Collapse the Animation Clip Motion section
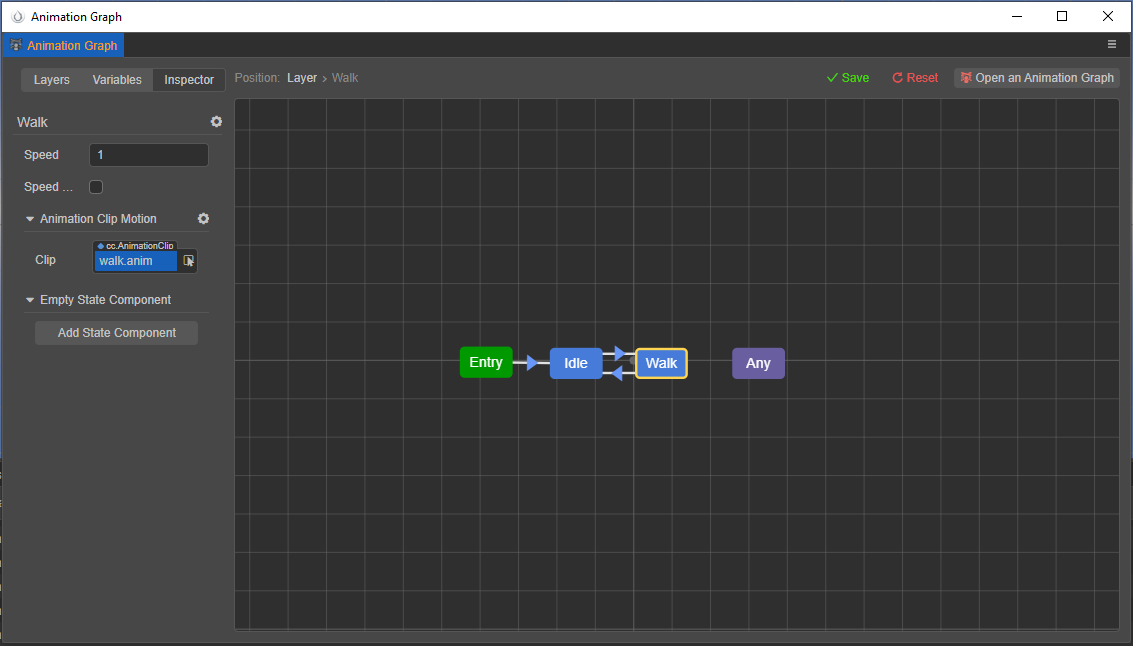The width and height of the screenshot is (1133, 646). (x=30, y=219)
